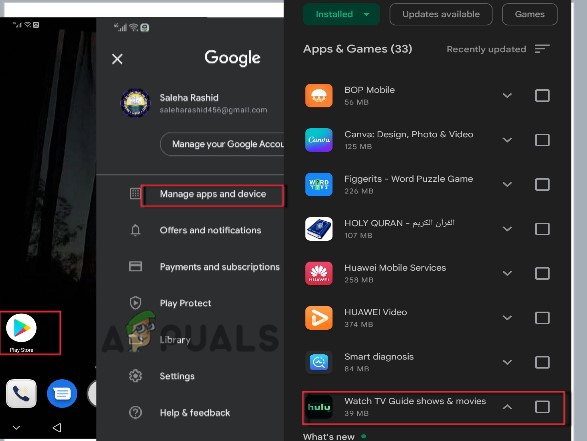Close the Google account menu
Viewport: 587px width, 441px height.
(117, 59)
